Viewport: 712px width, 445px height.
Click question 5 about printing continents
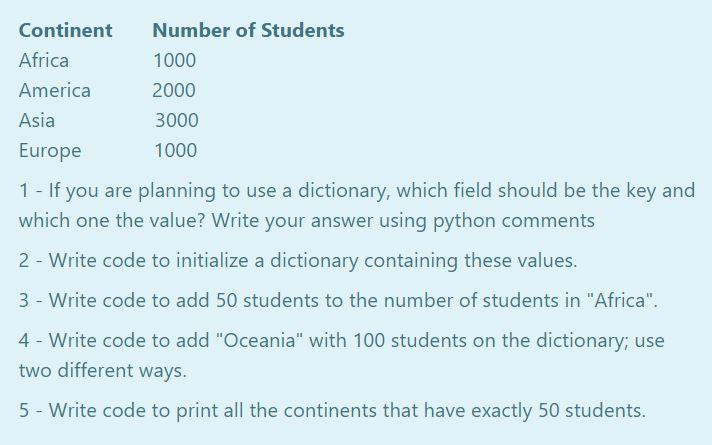coord(332,410)
